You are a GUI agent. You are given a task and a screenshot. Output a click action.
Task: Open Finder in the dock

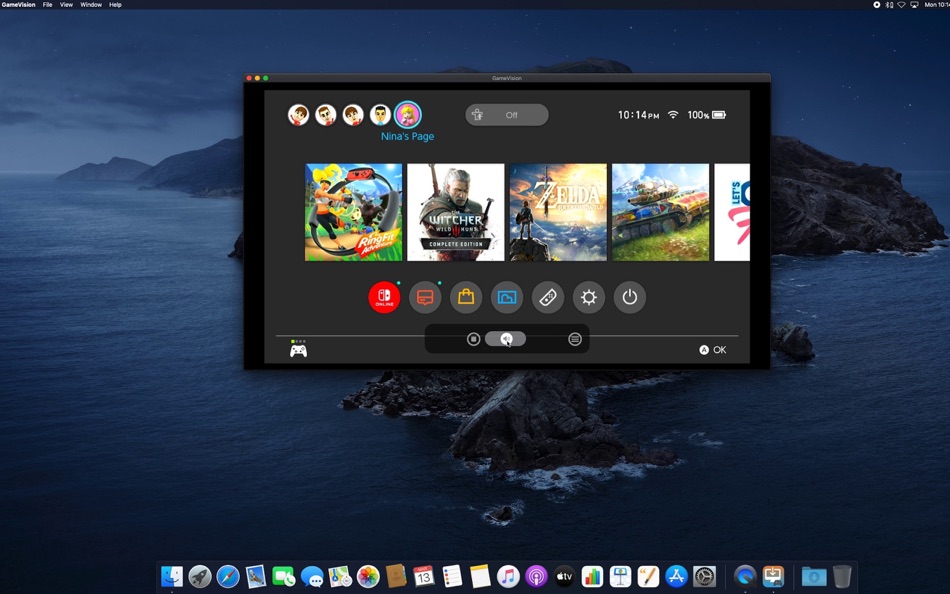click(x=171, y=576)
